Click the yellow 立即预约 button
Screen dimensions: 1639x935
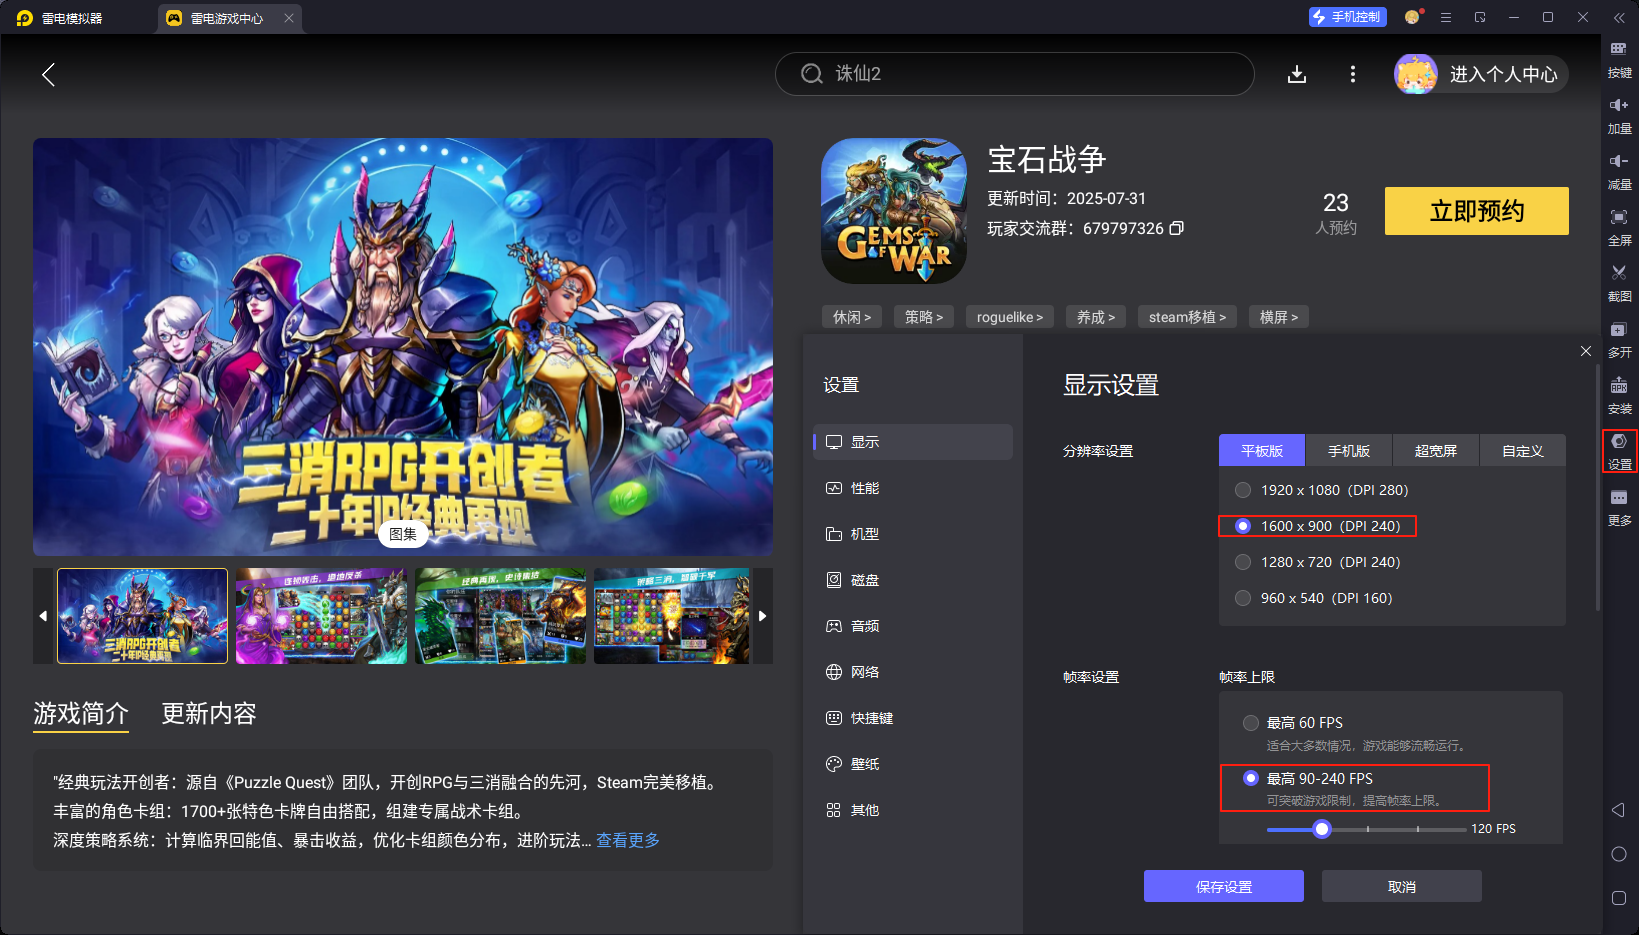[x=1477, y=211]
